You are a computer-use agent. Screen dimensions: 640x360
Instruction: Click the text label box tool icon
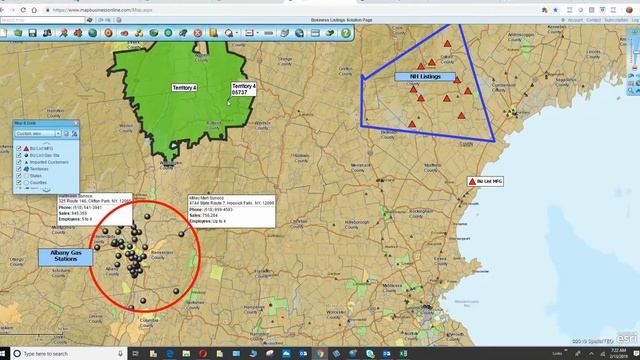point(249,33)
